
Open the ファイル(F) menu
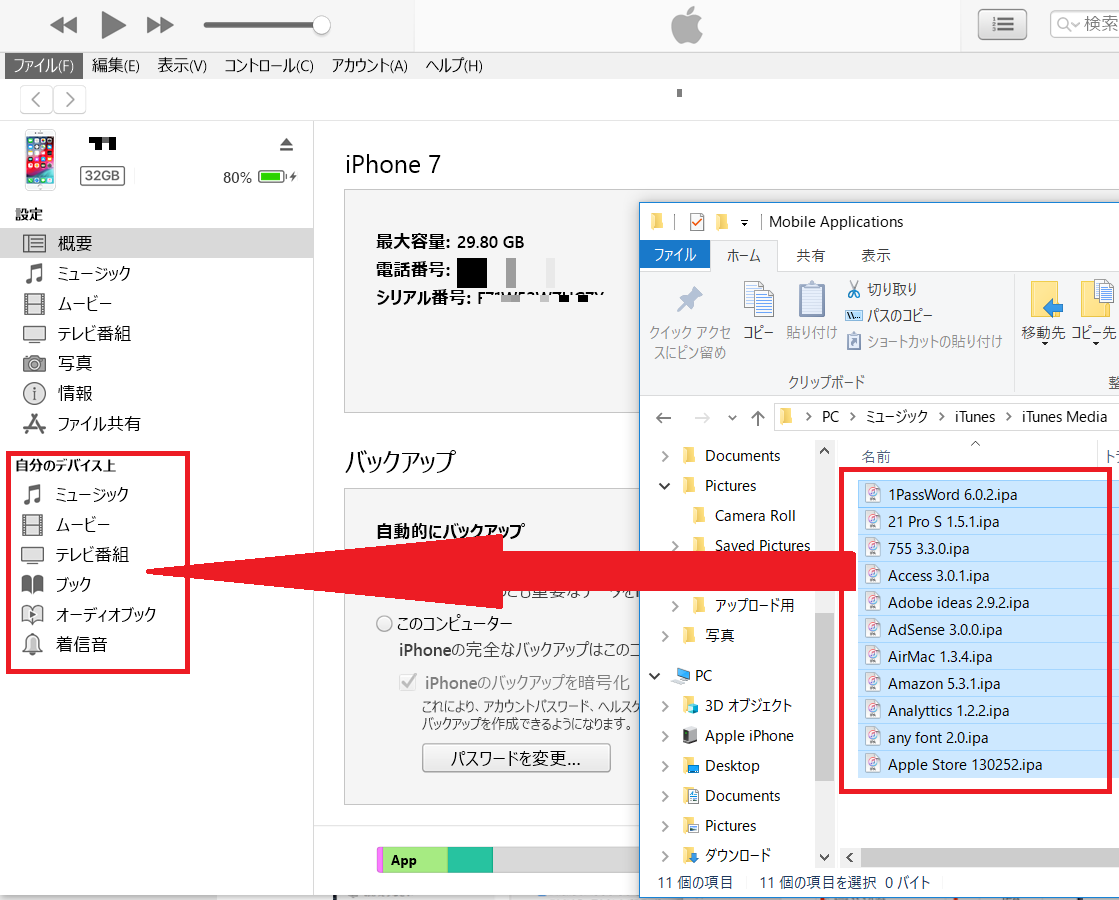point(44,66)
